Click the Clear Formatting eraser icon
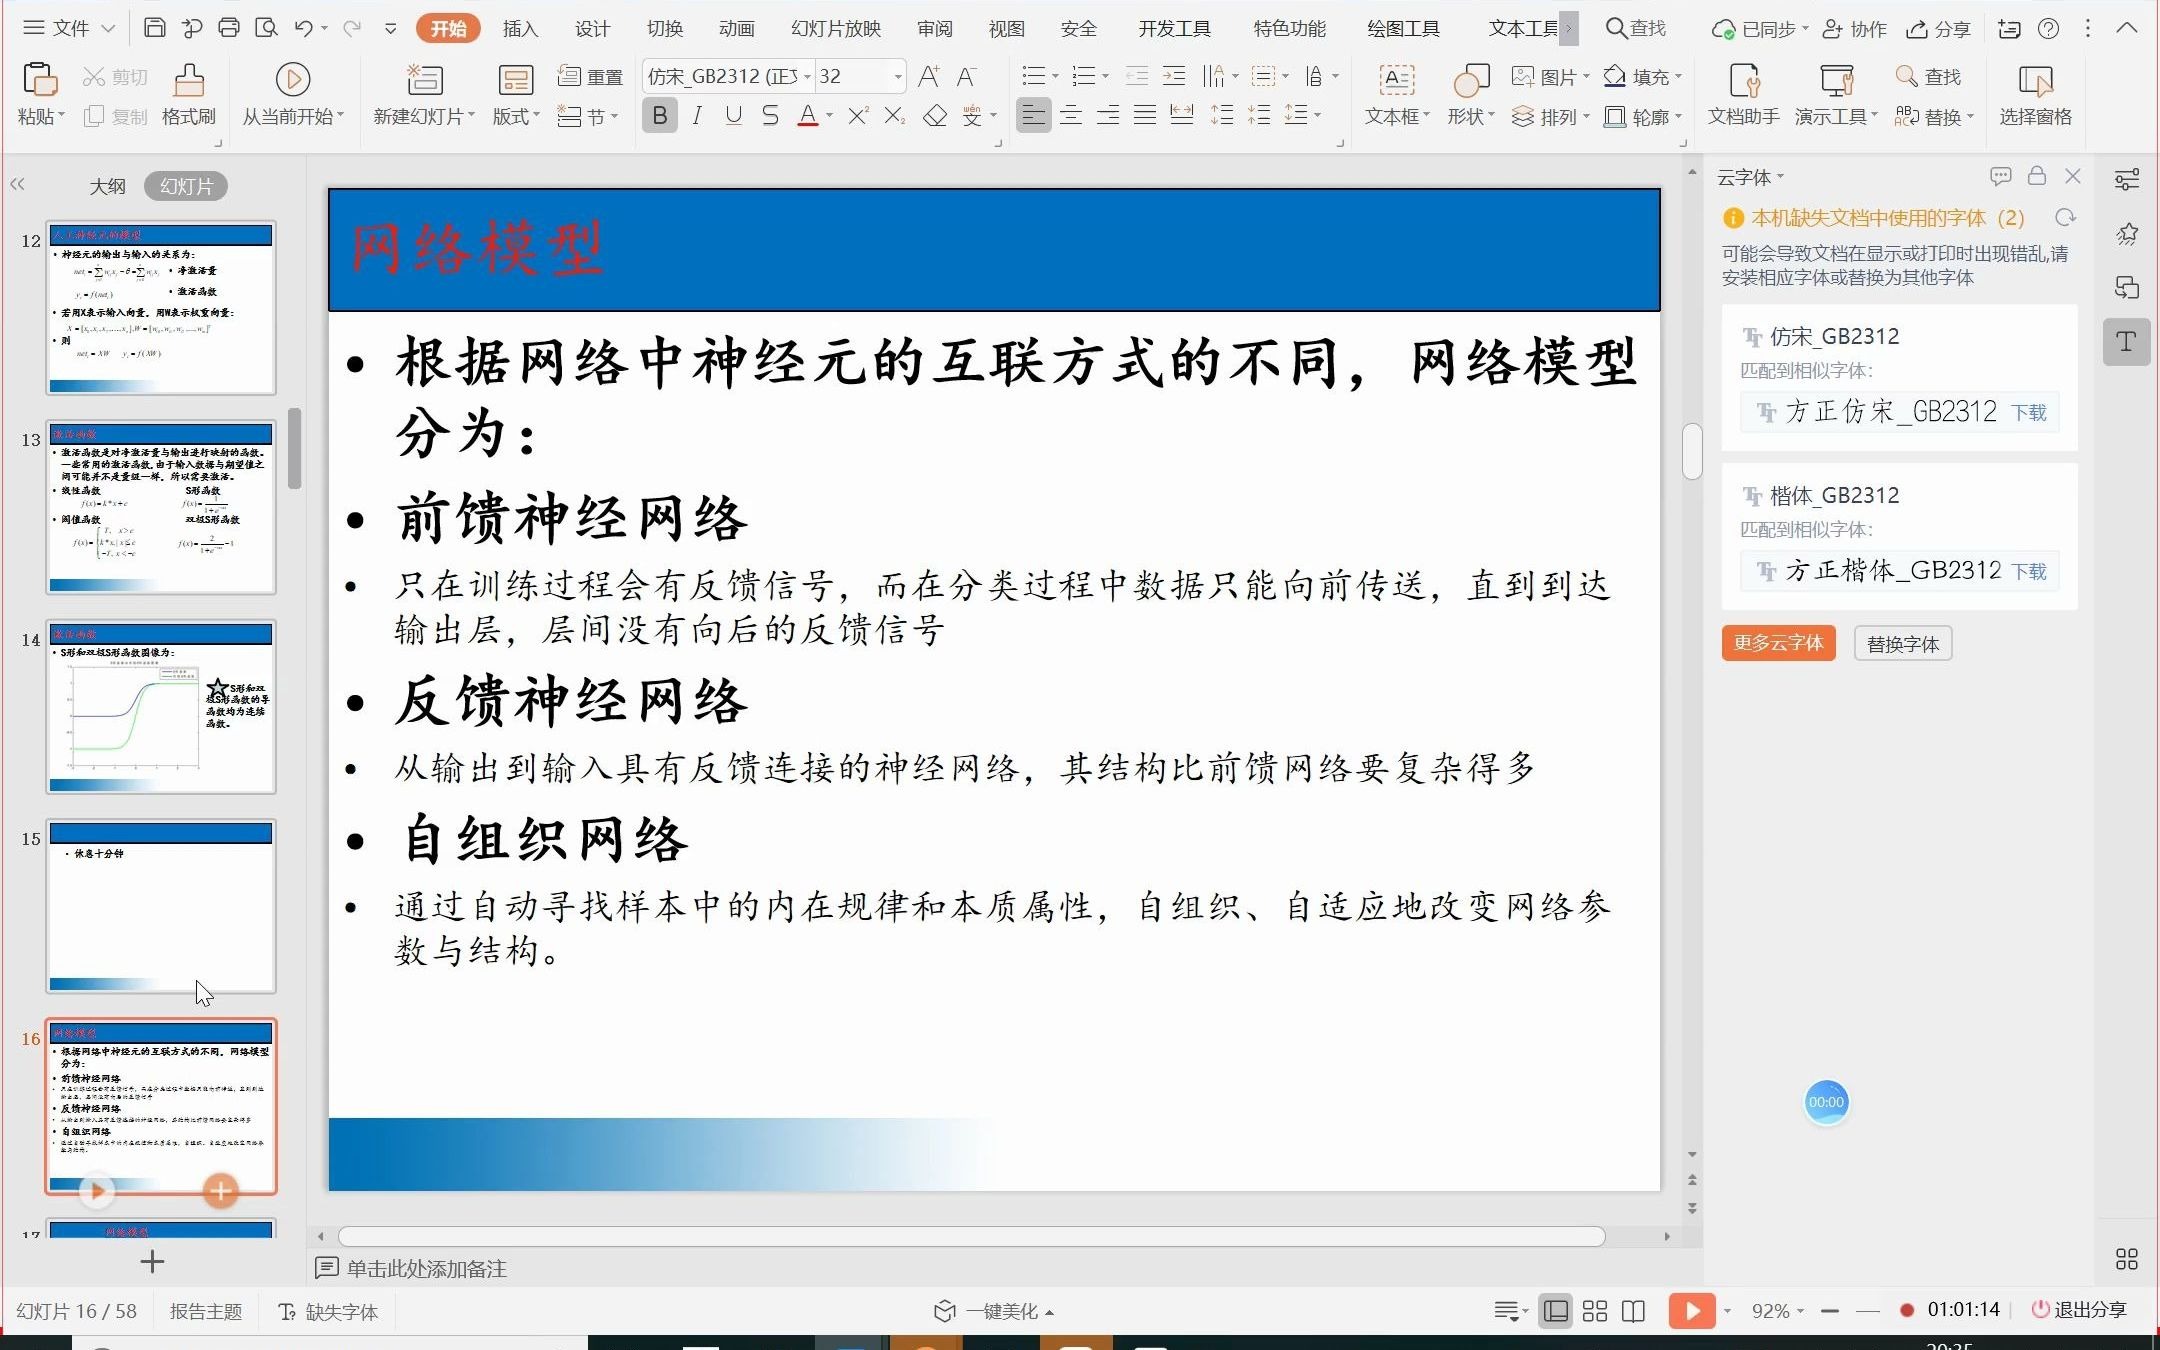Viewport: 2160px width, 1350px height. (934, 116)
